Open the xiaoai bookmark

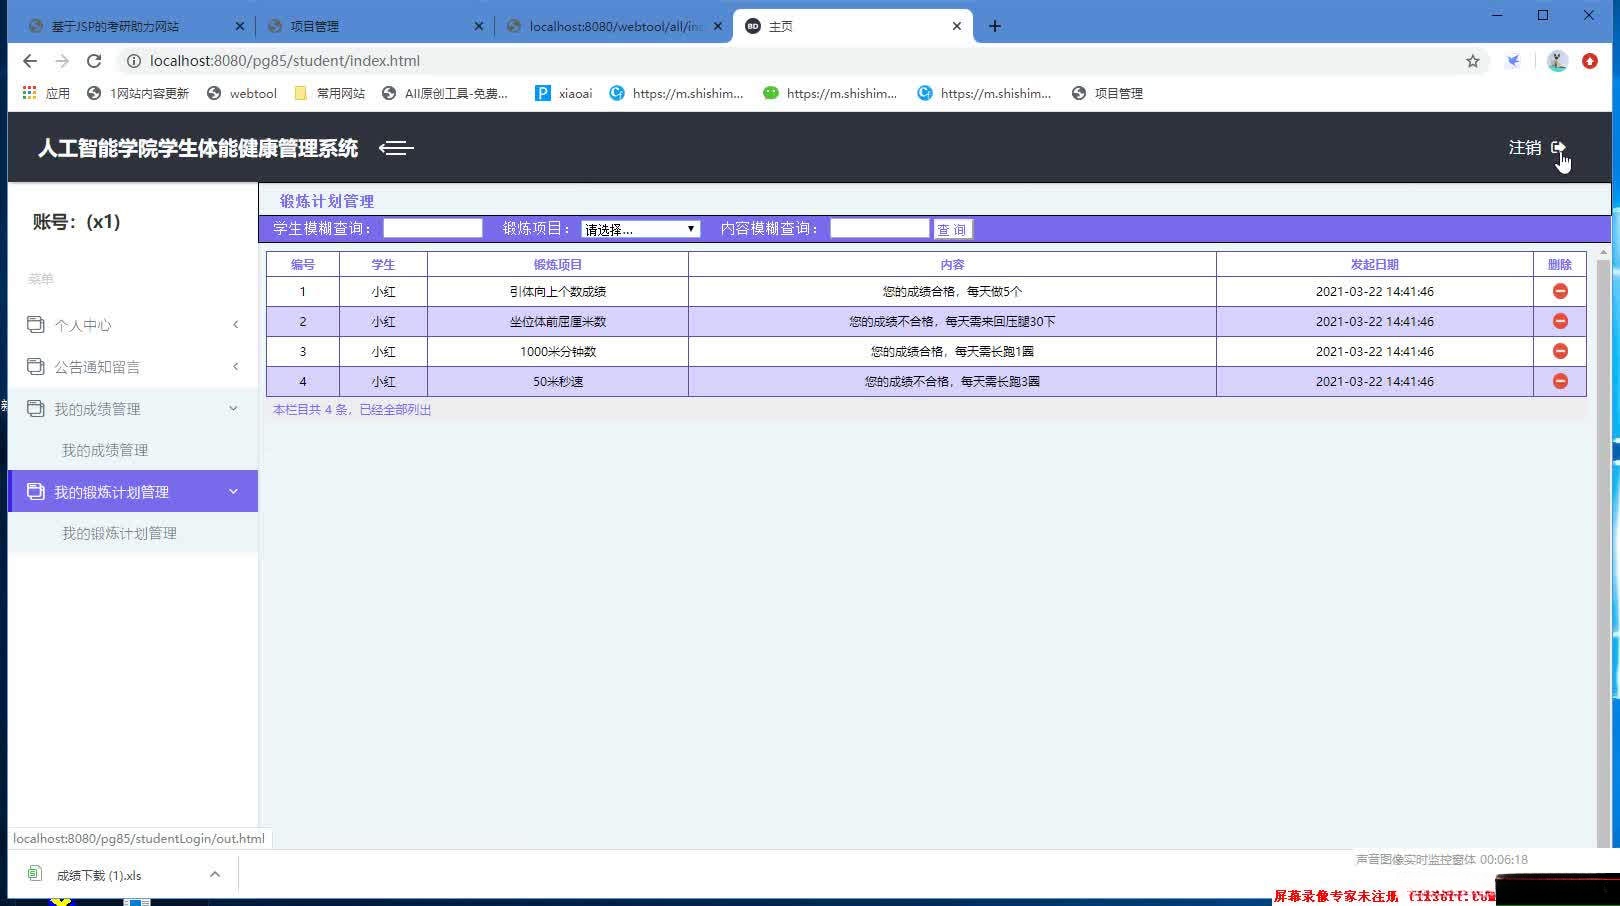pyautogui.click(x=563, y=93)
